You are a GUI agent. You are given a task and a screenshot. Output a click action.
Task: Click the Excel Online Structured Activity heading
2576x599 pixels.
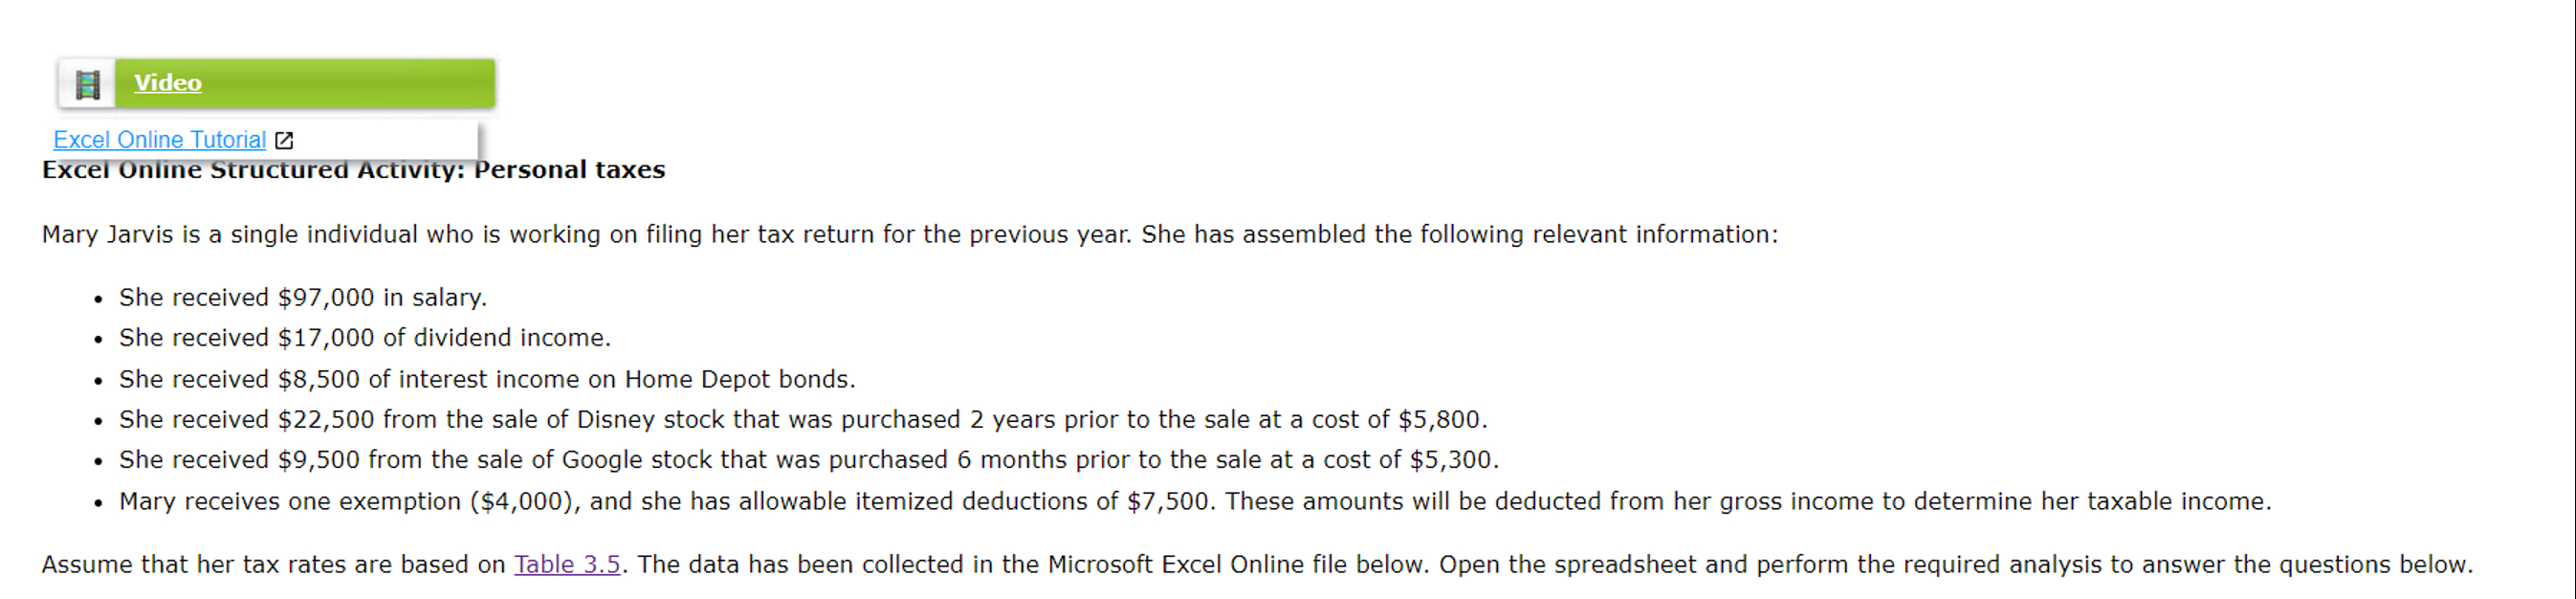pyautogui.click(x=352, y=169)
